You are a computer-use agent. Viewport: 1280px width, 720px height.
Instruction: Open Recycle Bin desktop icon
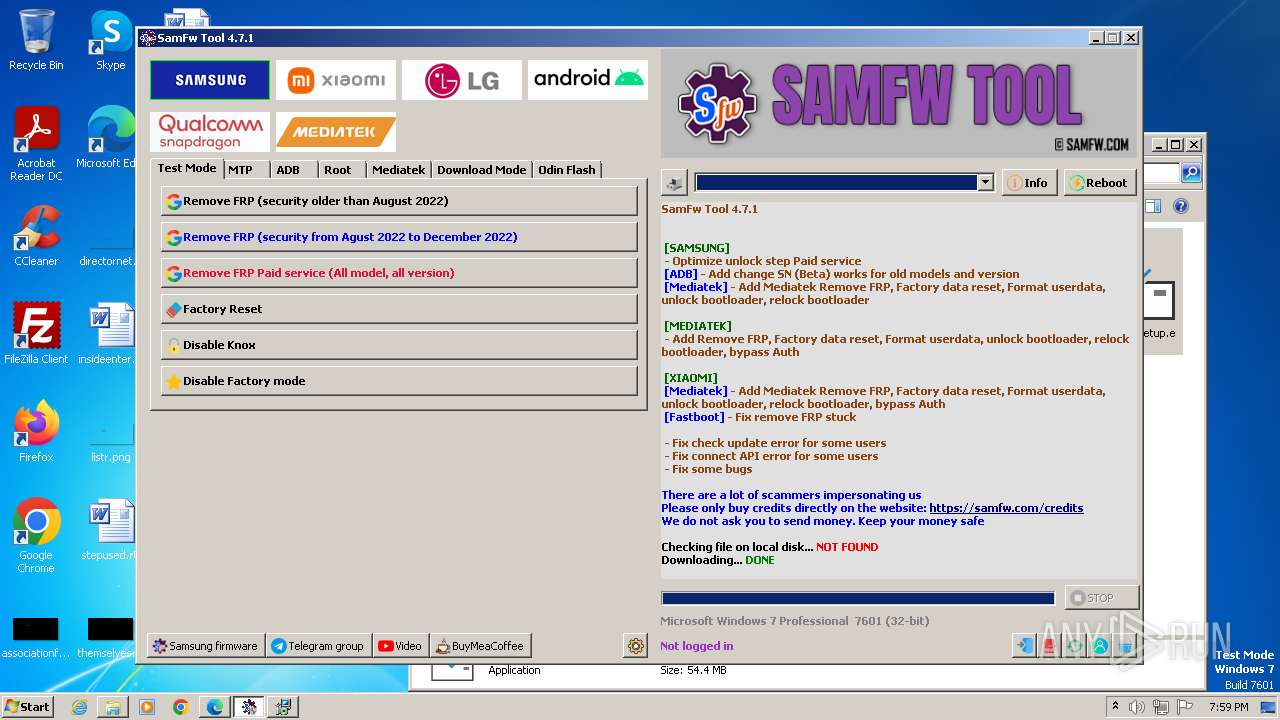point(36,40)
